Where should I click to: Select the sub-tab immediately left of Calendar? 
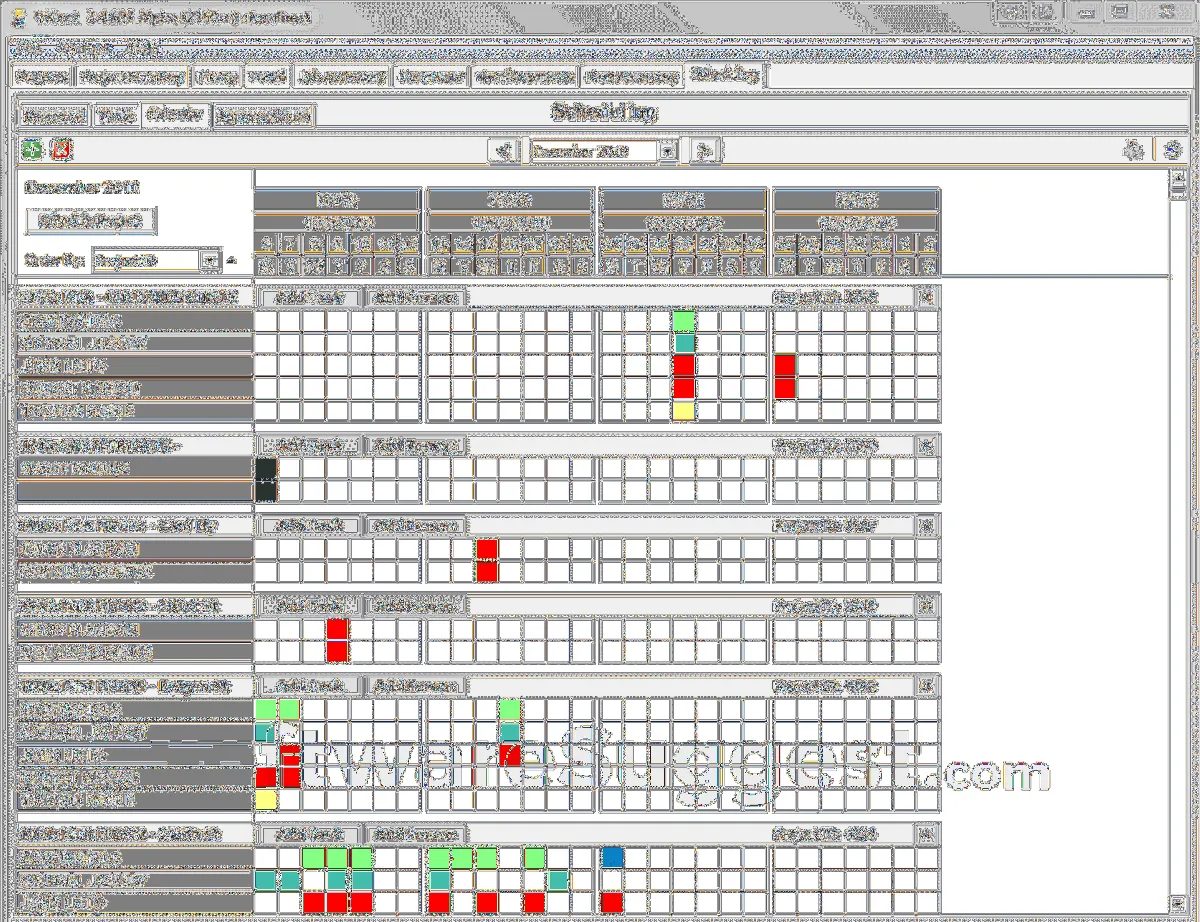(x=116, y=116)
